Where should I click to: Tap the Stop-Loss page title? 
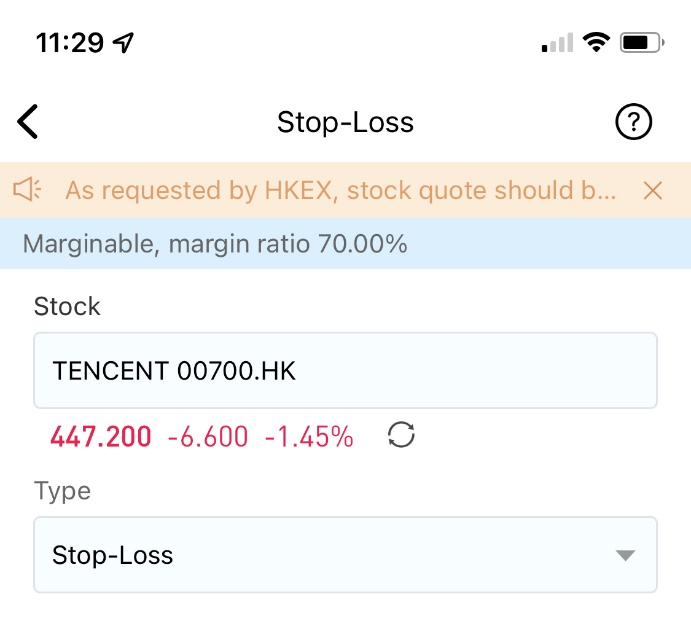[346, 122]
